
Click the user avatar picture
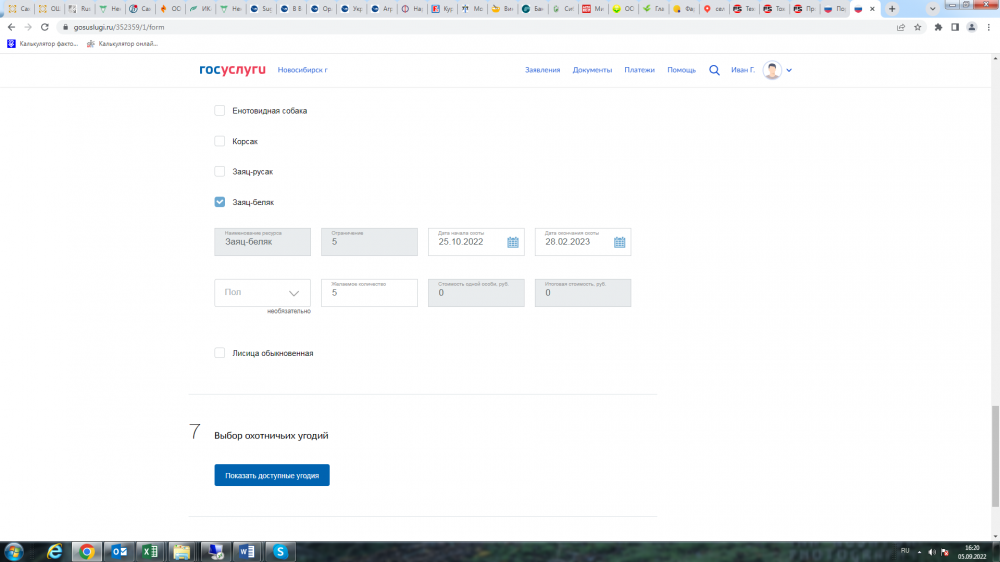point(772,70)
